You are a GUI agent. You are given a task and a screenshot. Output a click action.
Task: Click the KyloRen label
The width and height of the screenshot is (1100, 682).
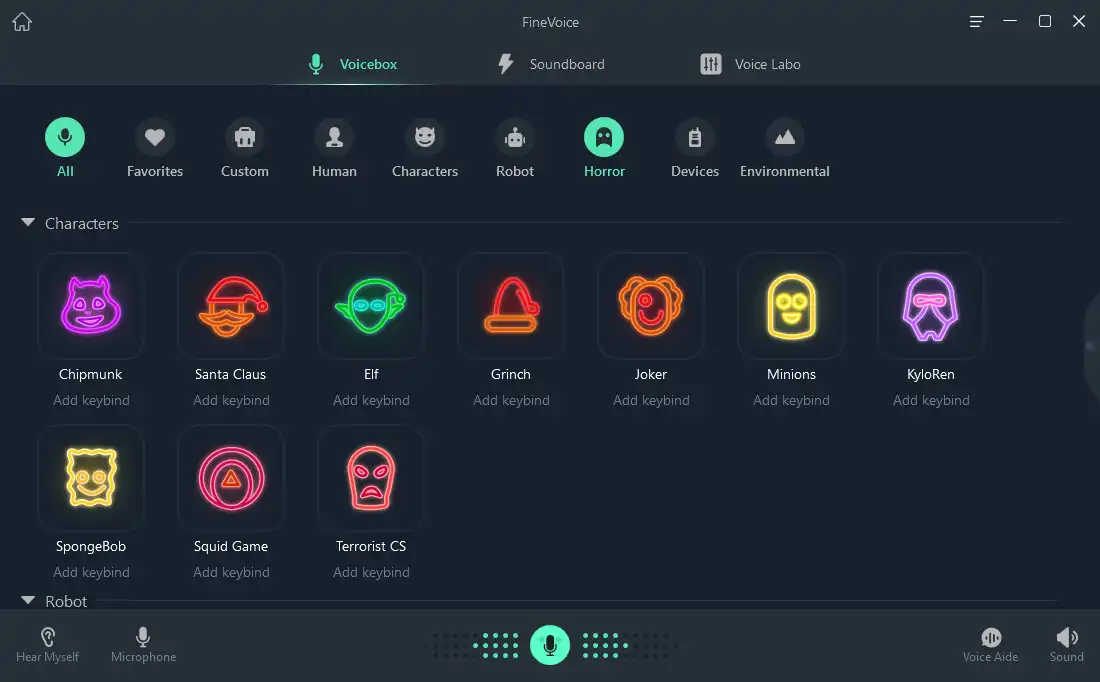930,374
